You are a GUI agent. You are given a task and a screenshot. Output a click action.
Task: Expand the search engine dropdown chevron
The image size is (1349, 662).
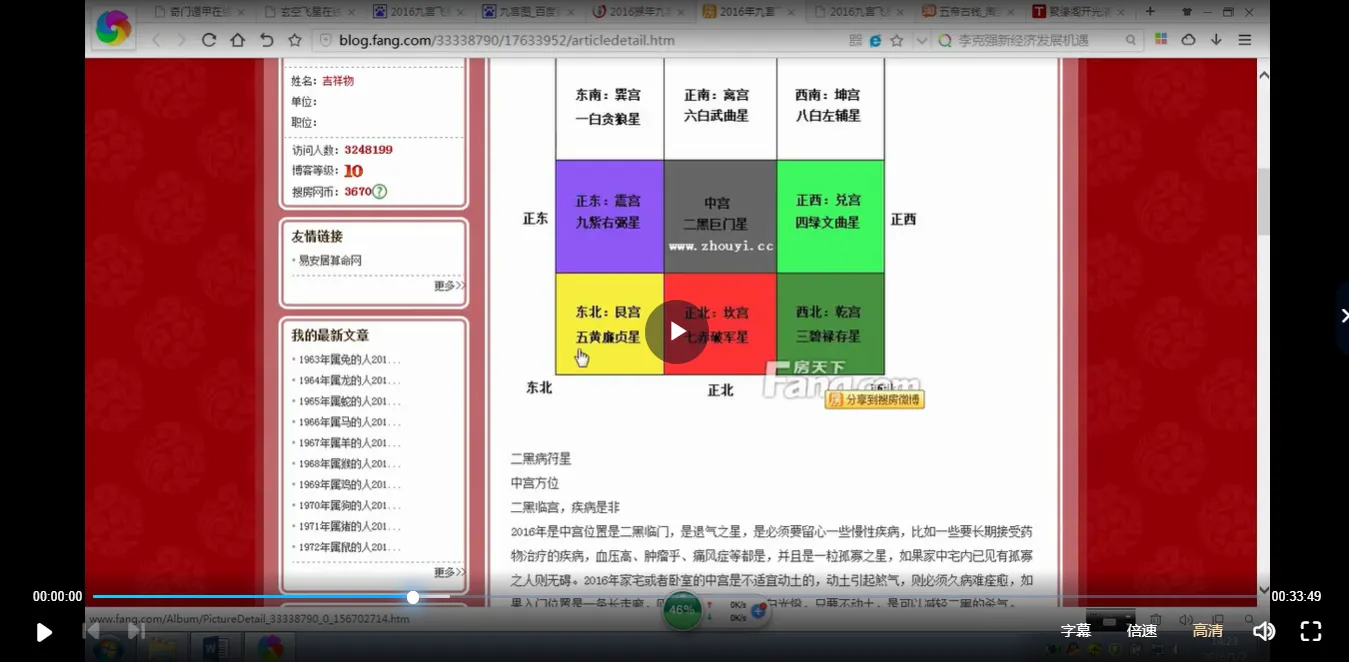(921, 41)
